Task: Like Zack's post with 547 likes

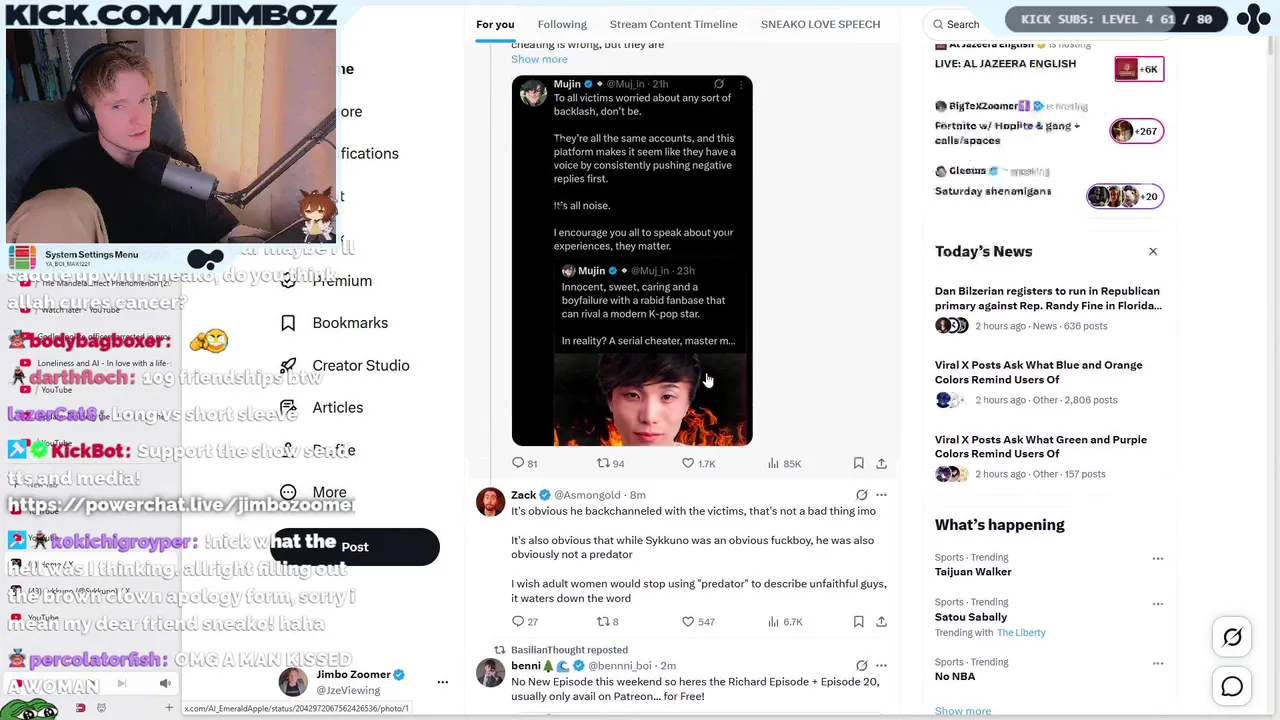Action: pos(698,621)
